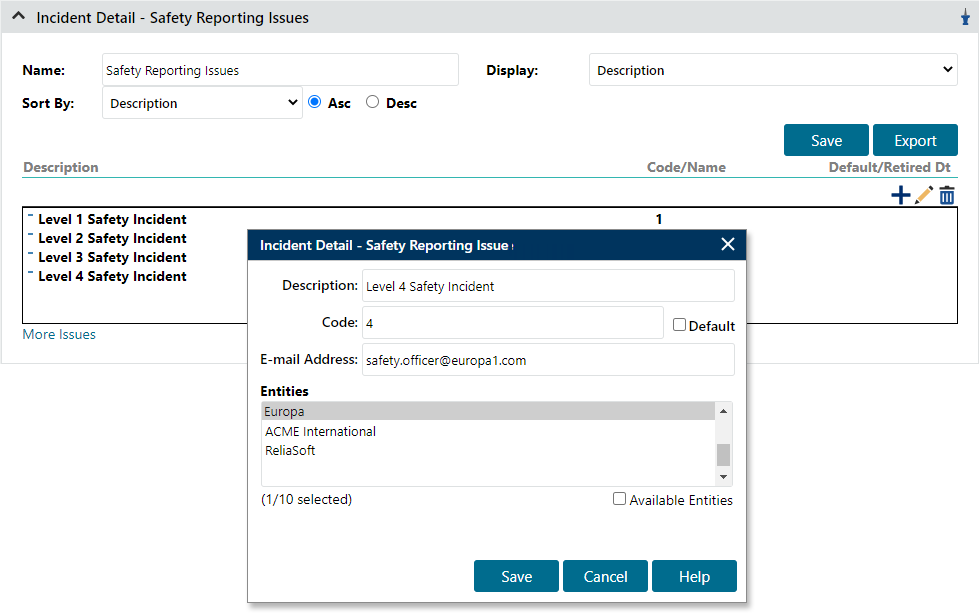
Task: Click the Export button
Action: pyautogui.click(x=915, y=141)
